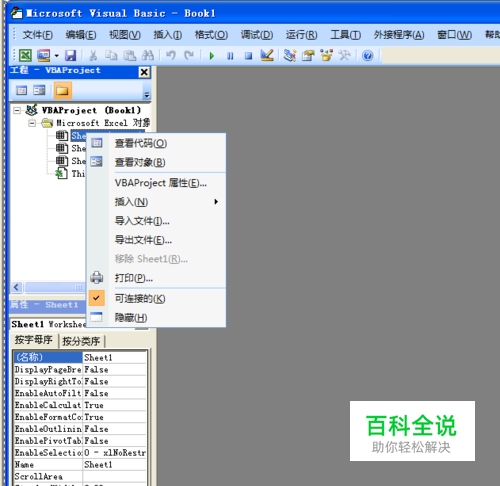The width and height of the screenshot is (500, 486).
Task: Click DisplayPageBreaks value False
Action: [114, 370]
